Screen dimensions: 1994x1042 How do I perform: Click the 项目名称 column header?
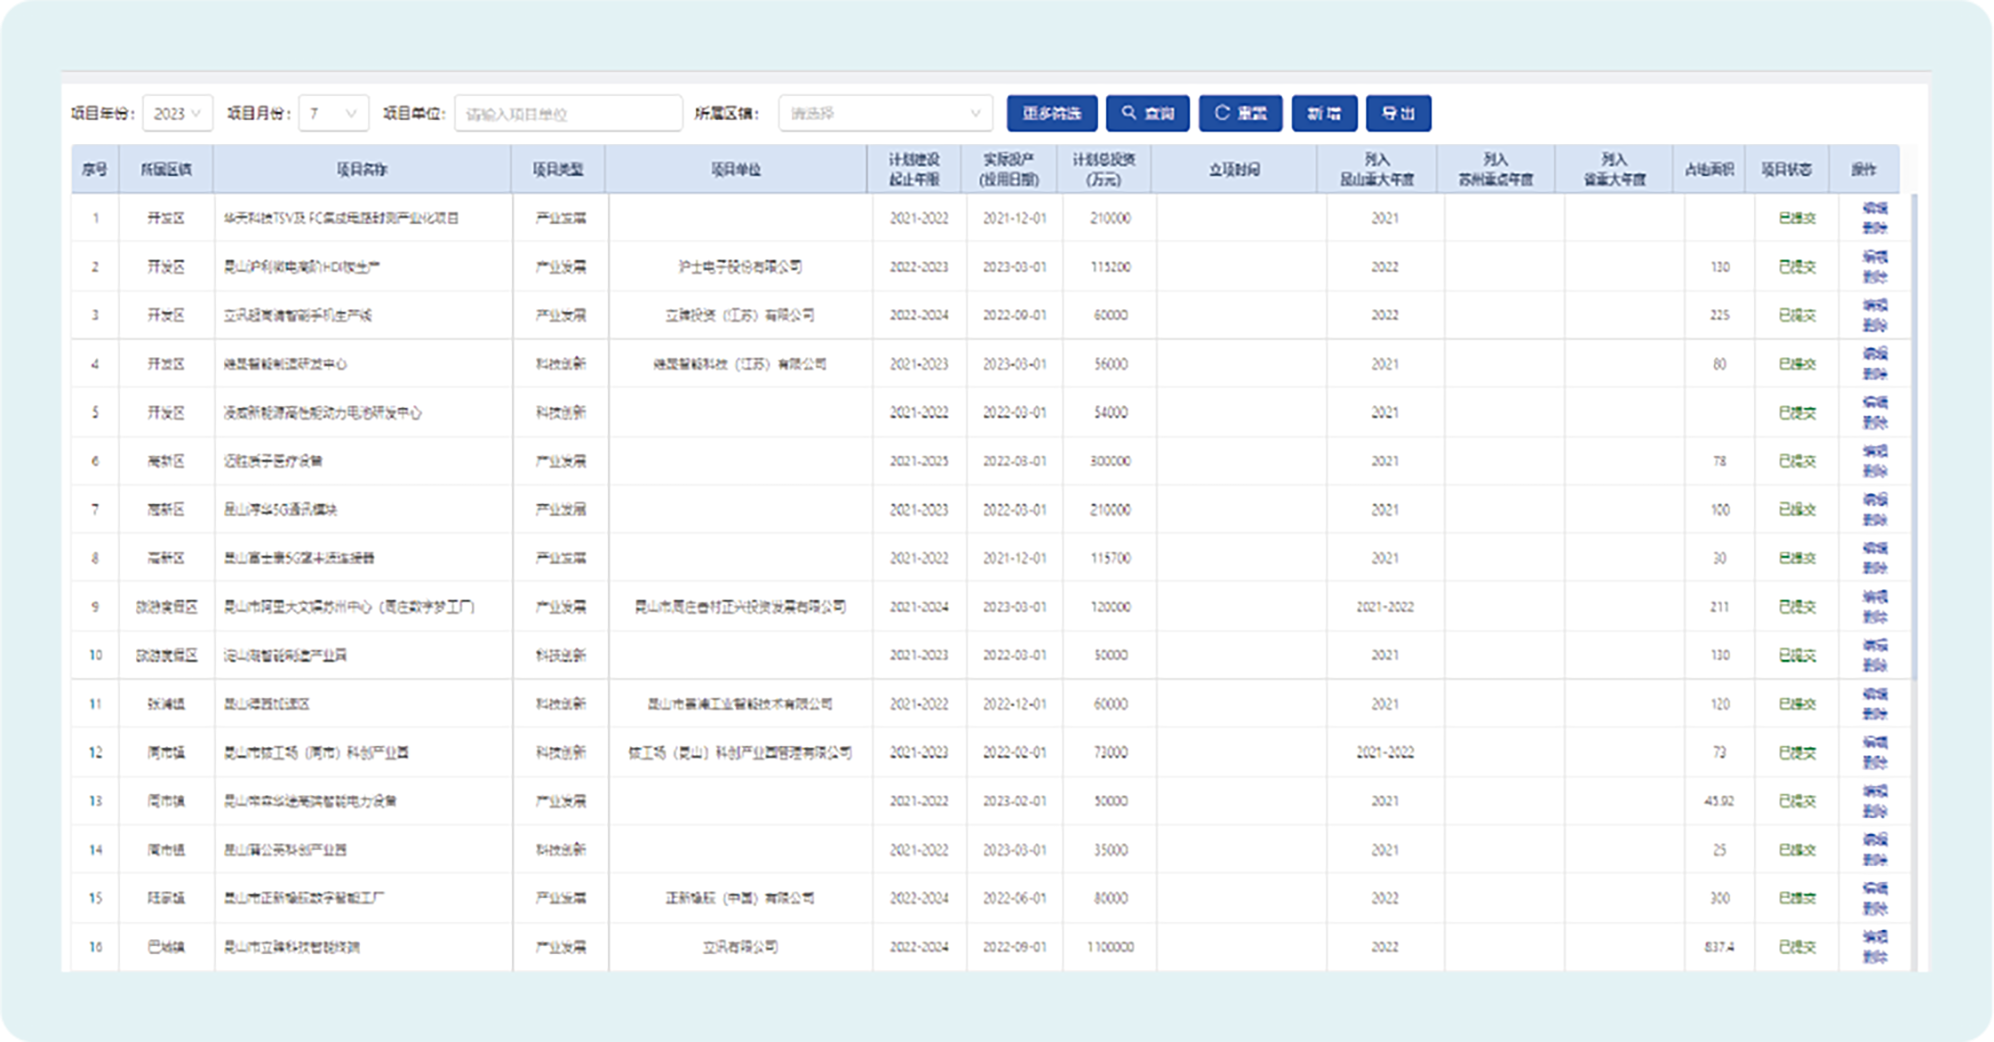(x=362, y=169)
